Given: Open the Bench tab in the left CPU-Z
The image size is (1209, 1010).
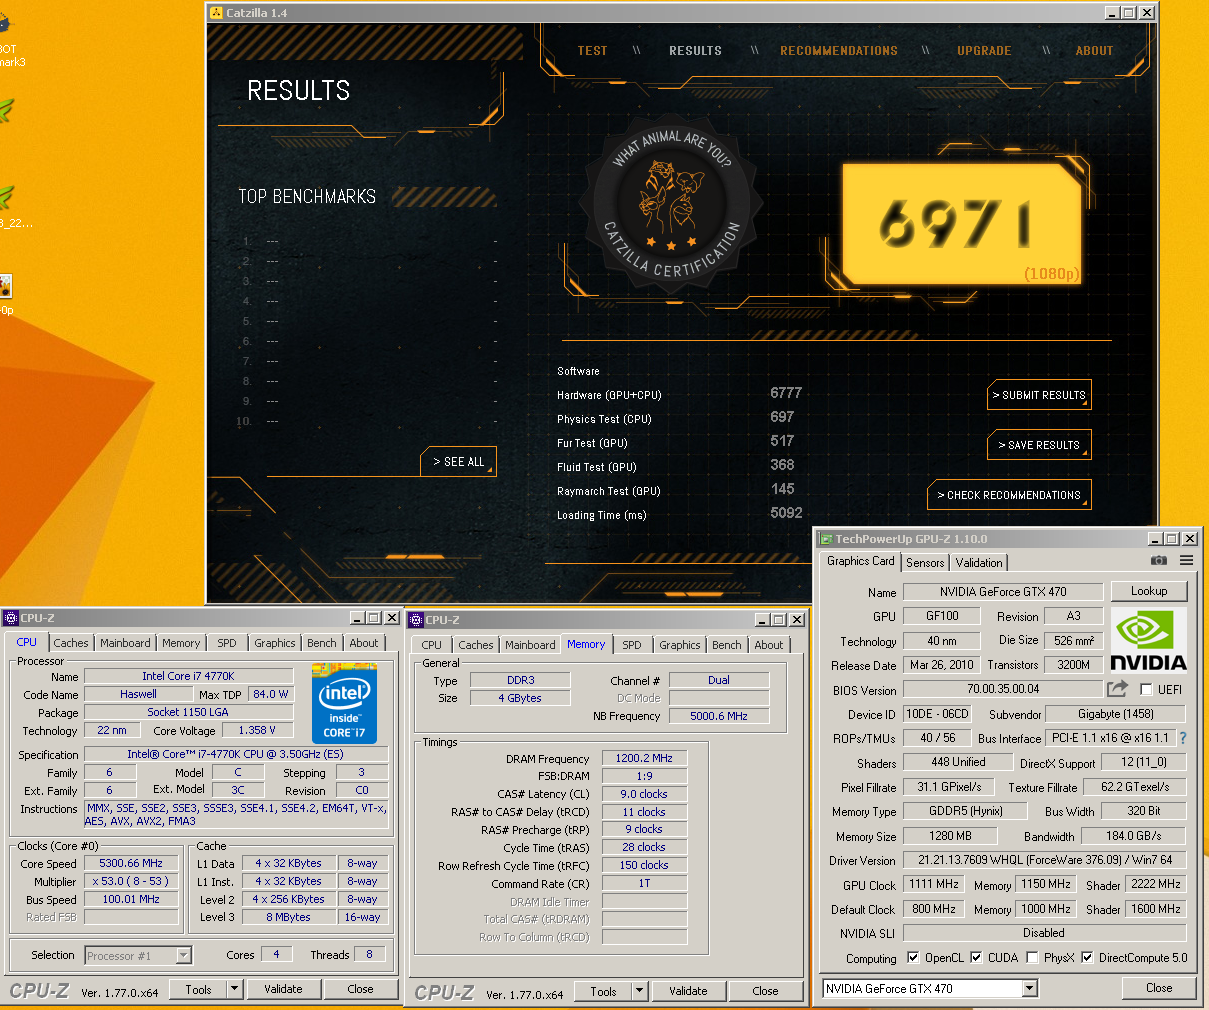Looking at the screenshot, I should [x=322, y=643].
